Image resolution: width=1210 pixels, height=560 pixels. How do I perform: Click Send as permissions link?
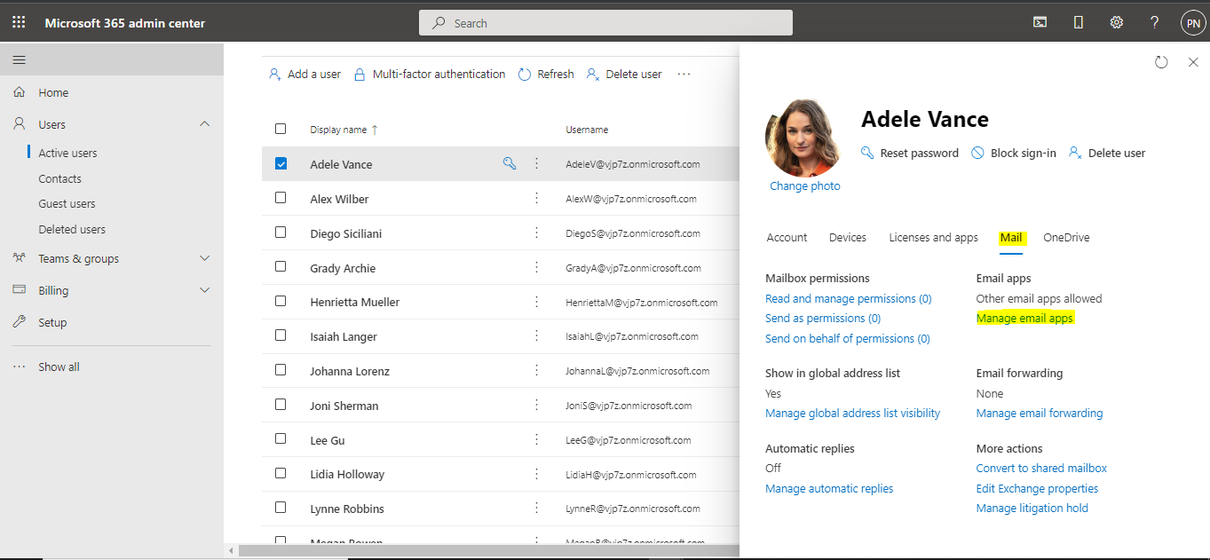[823, 318]
